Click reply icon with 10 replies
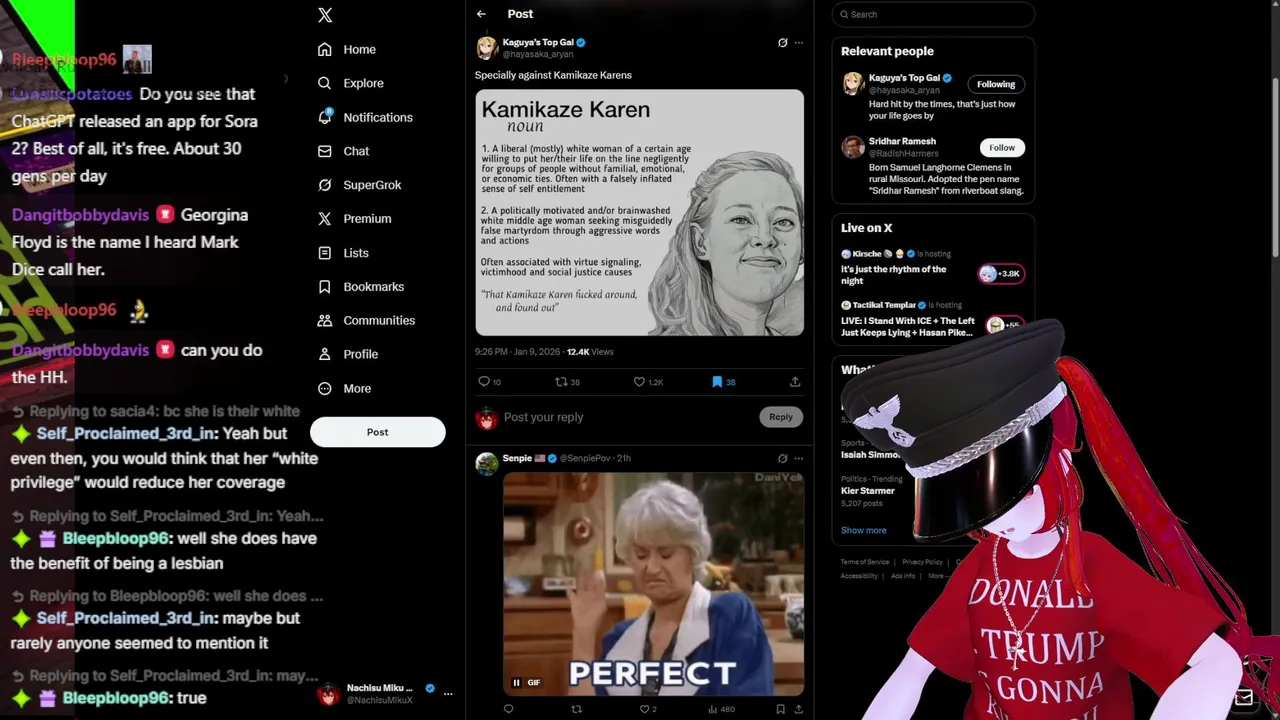This screenshot has width=1280, height=720. coord(484,381)
